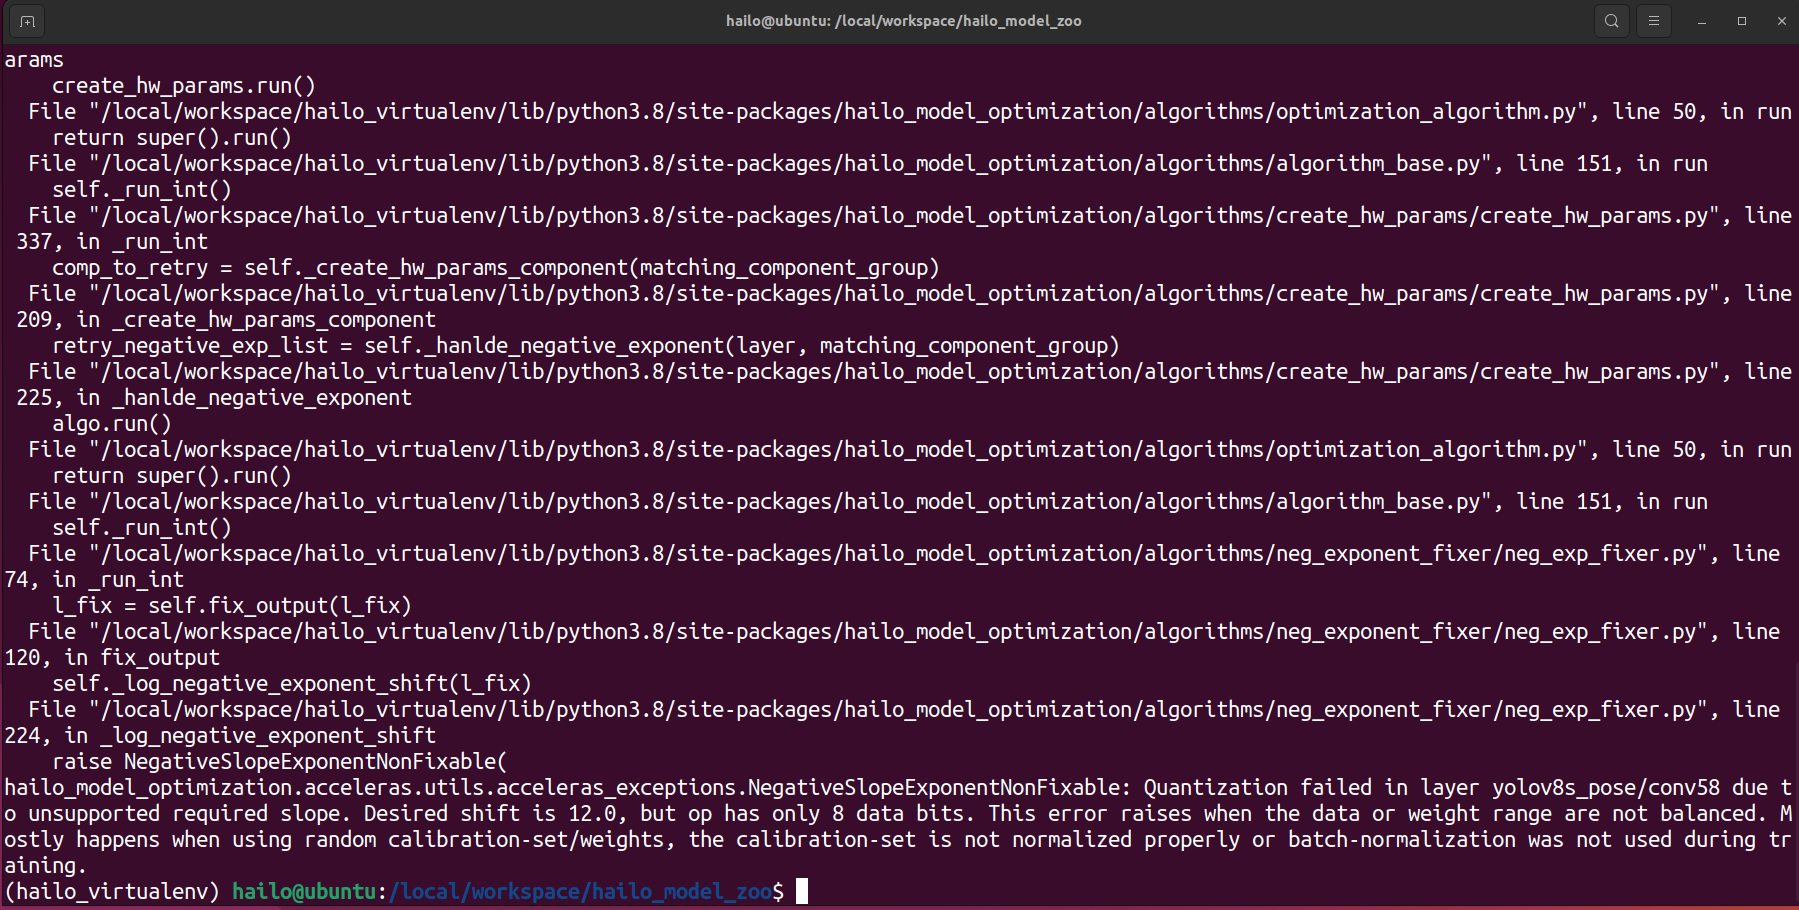Minimize the terminal window
The image size is (1799, 910).
click(x=1701, y=21)
